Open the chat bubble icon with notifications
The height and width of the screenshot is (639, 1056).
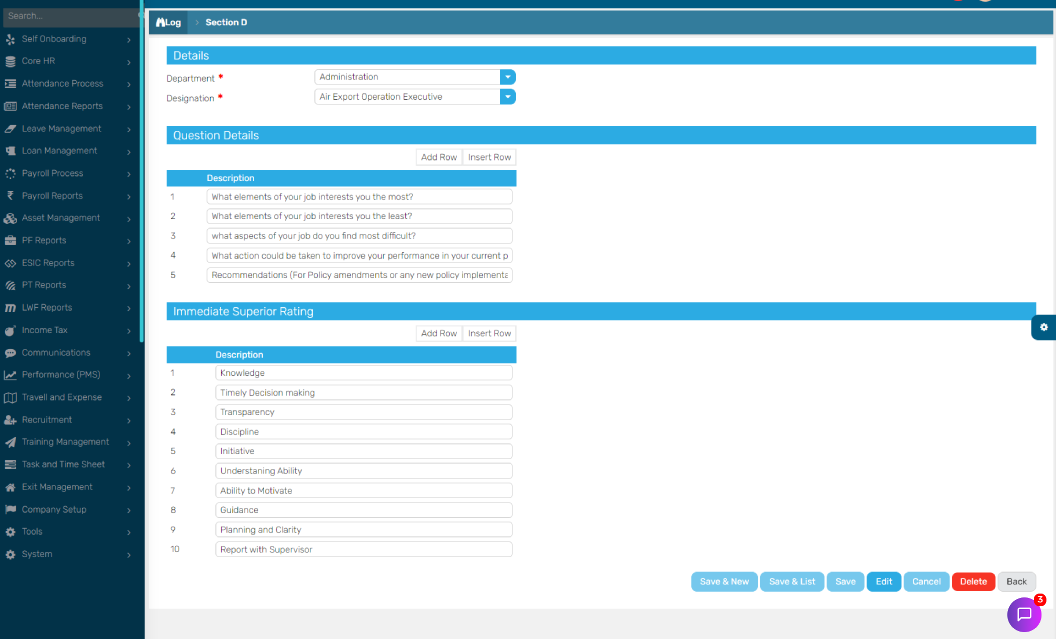coord(1023,614)
